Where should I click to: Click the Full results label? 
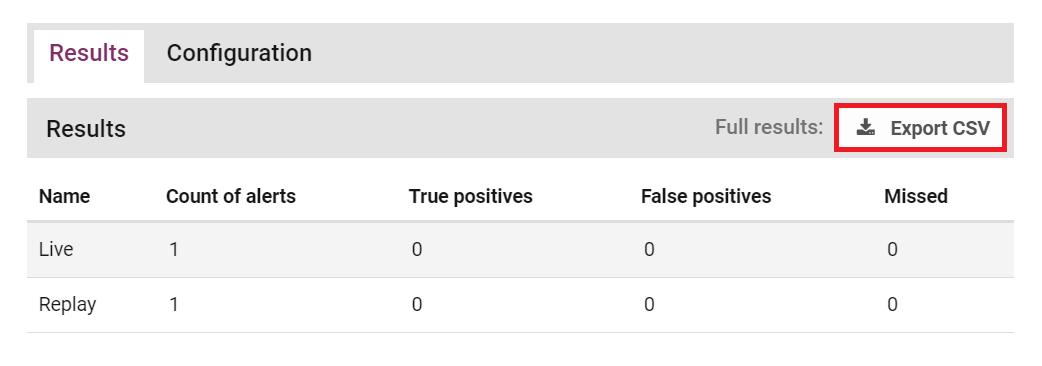pyautogui.click(x=769, y=127)
